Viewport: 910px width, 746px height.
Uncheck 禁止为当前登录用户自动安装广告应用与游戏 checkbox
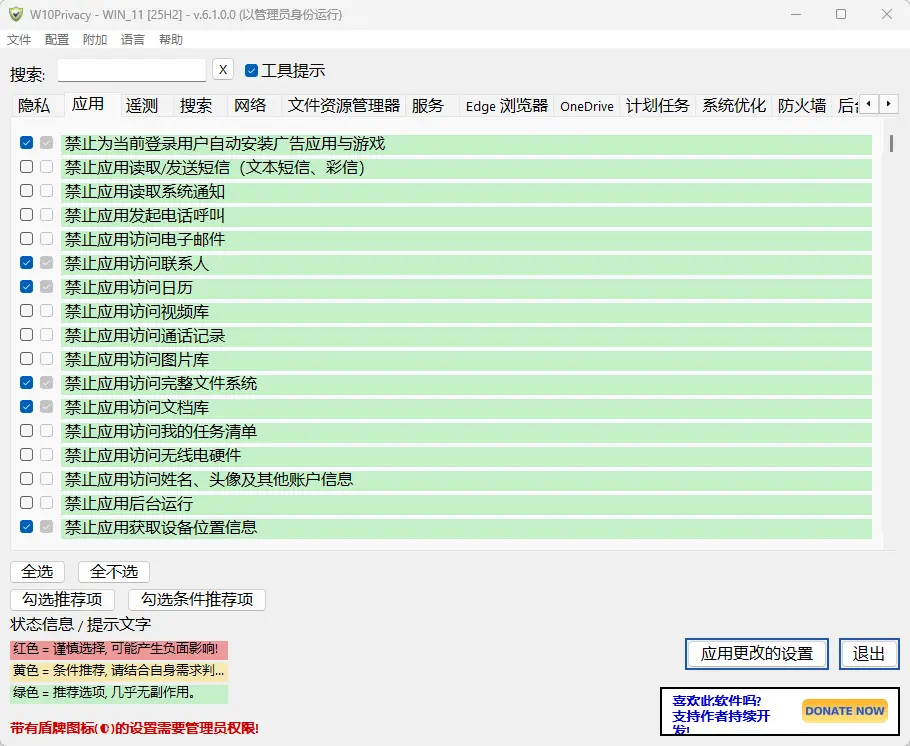26,143
